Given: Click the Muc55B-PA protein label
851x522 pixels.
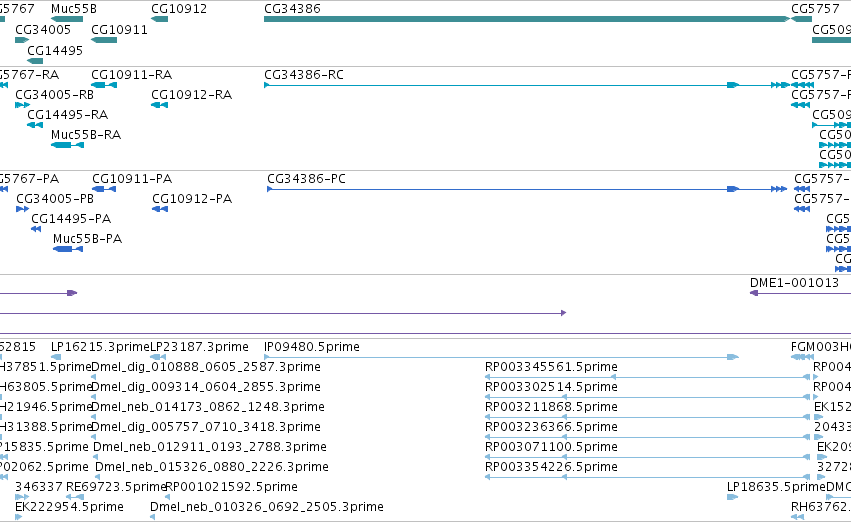Looking at the screenshot, I should pos(87,239).
